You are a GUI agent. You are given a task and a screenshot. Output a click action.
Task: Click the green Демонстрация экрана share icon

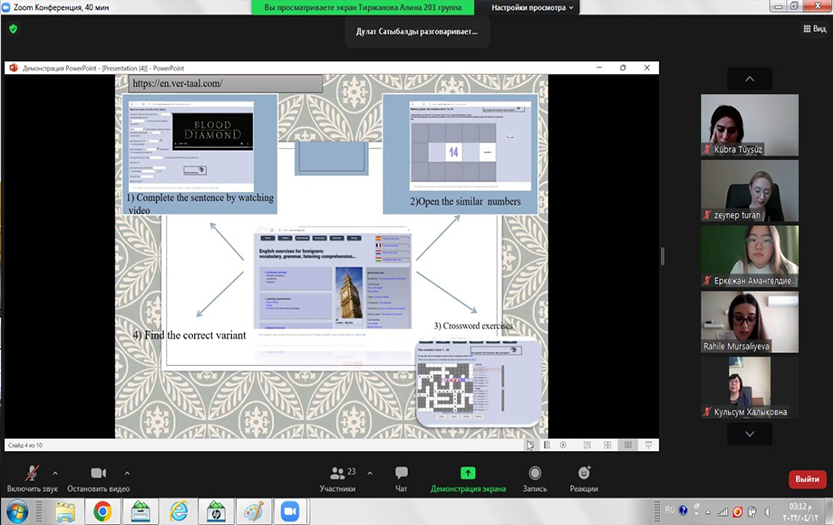(x=467, y=473)
